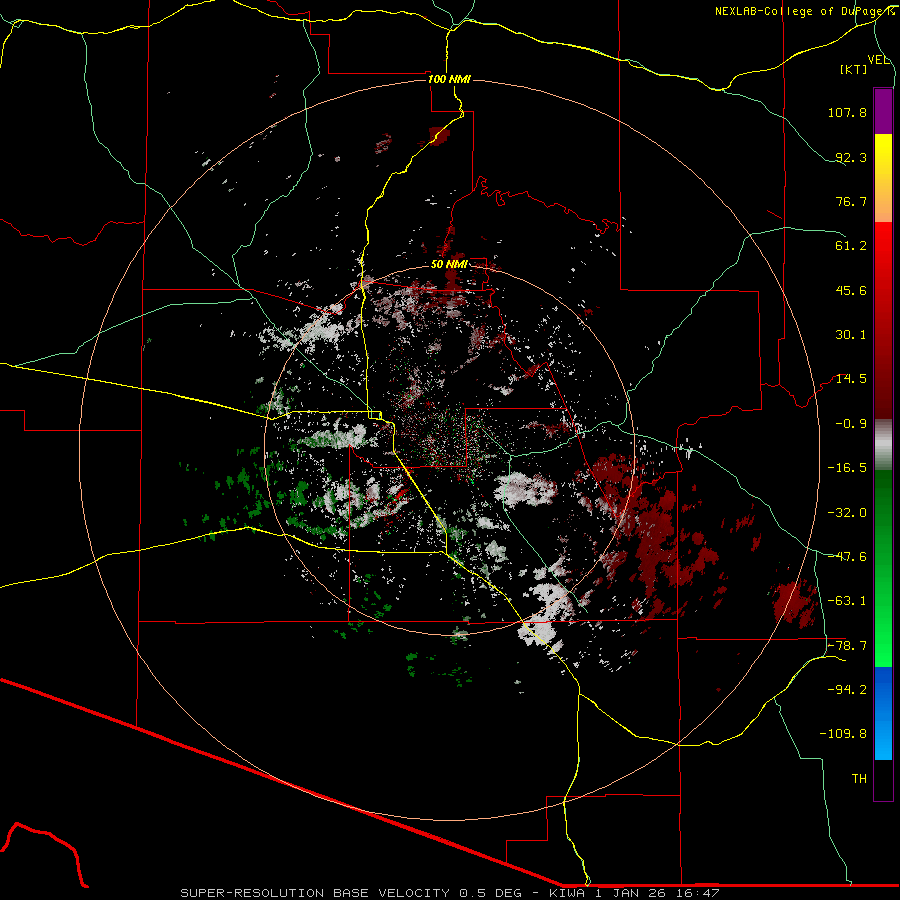Click the -0.9 velocity scale label
Screen dimensions: 900x900
click(850, 423)
